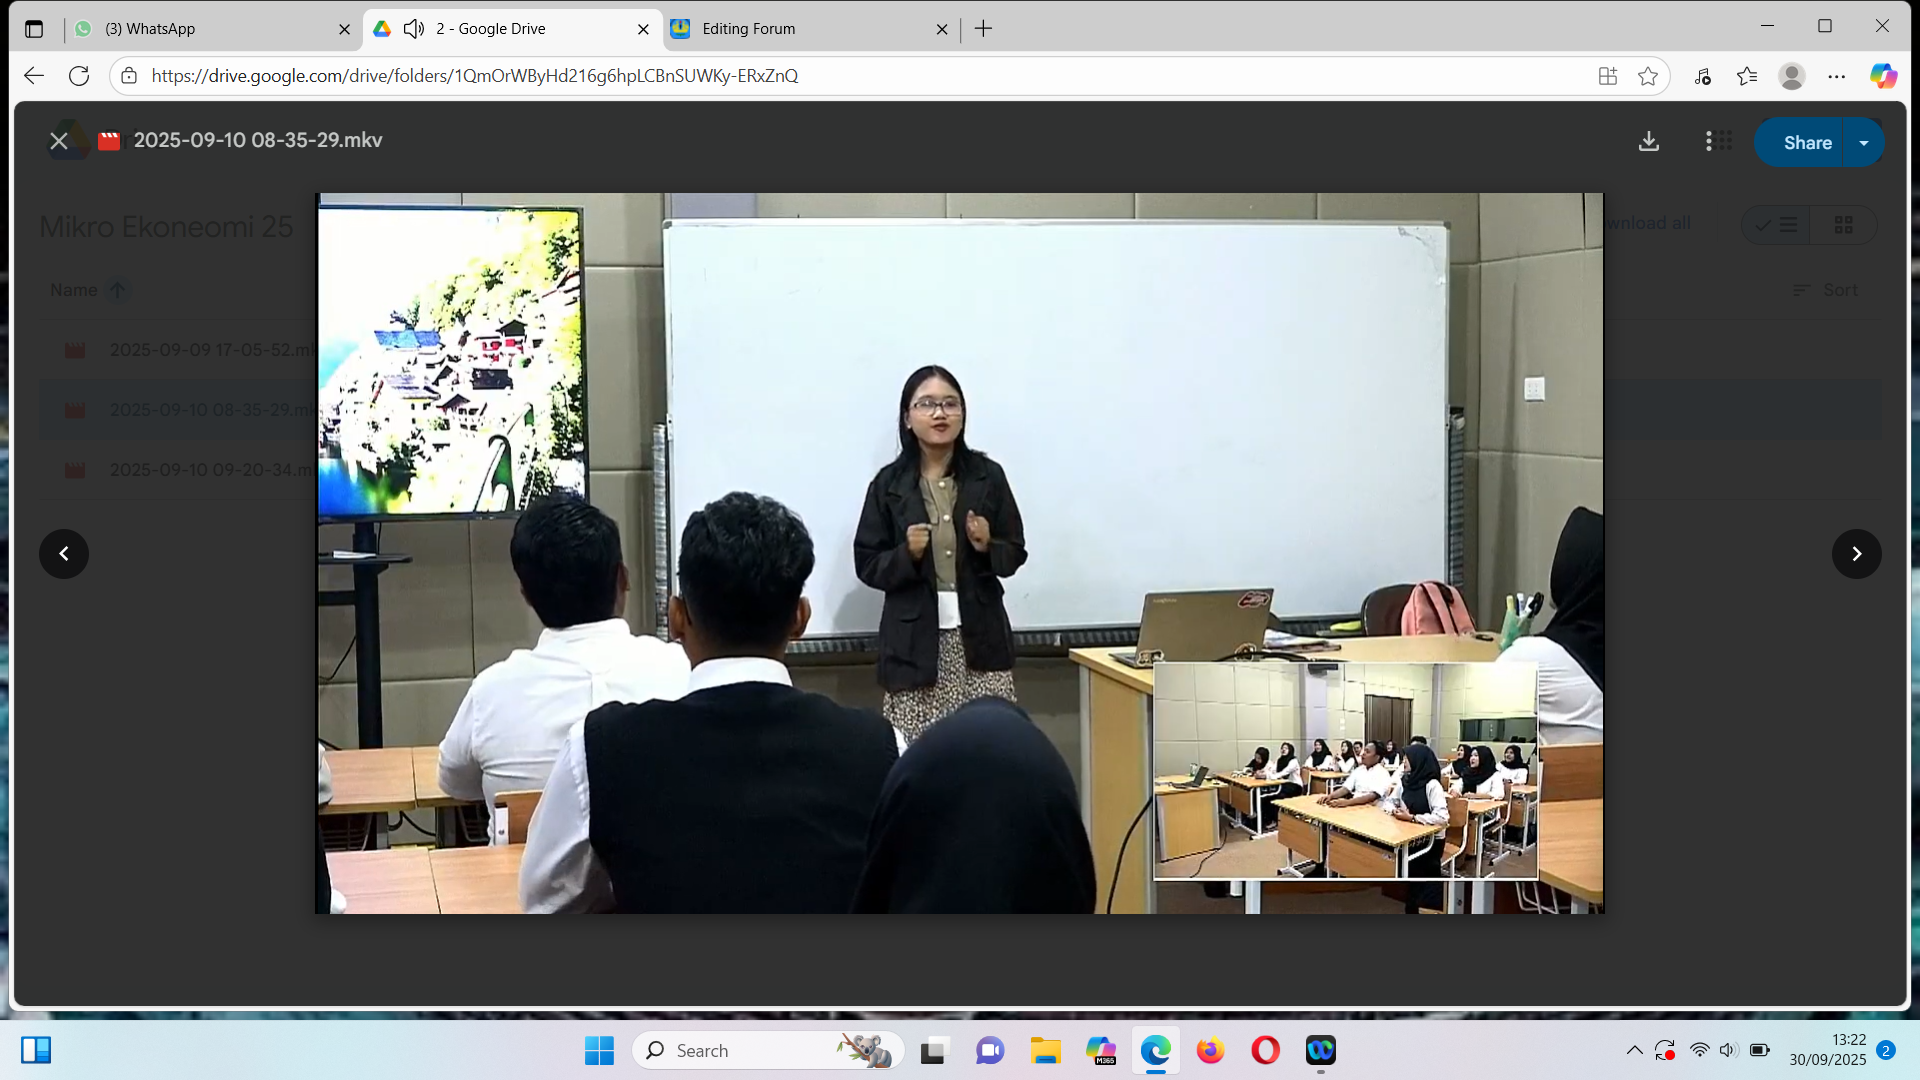Screen dimensions: 1920x1080
Task: Refresh the current page
Action: click(79, 76)
